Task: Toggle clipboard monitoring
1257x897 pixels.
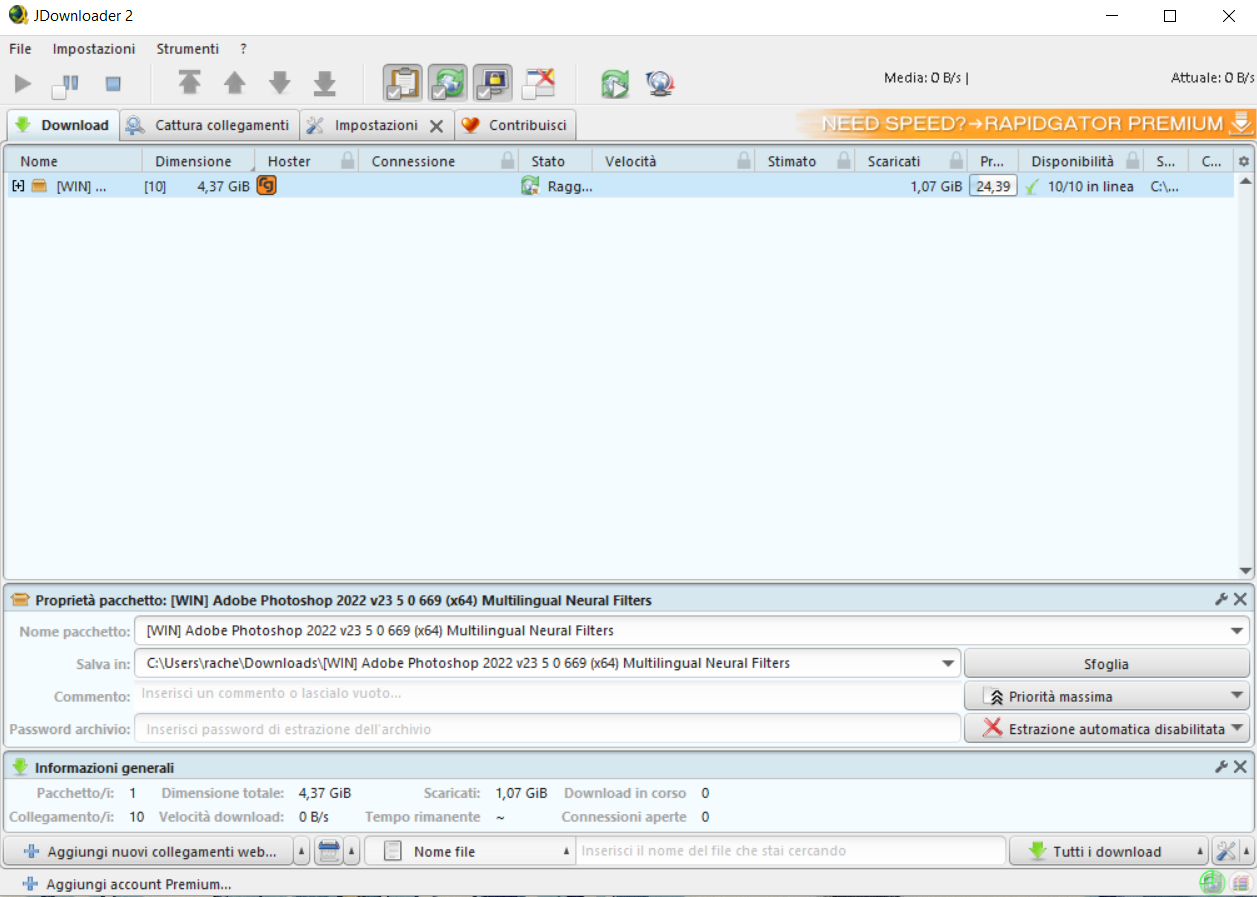Action: point(403,83)
